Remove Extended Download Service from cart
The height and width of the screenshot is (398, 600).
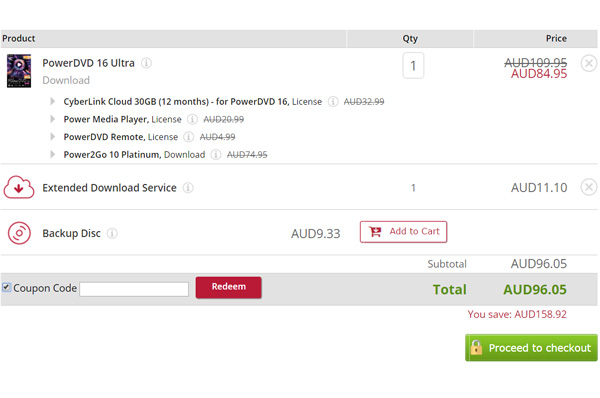click(589, 188)
